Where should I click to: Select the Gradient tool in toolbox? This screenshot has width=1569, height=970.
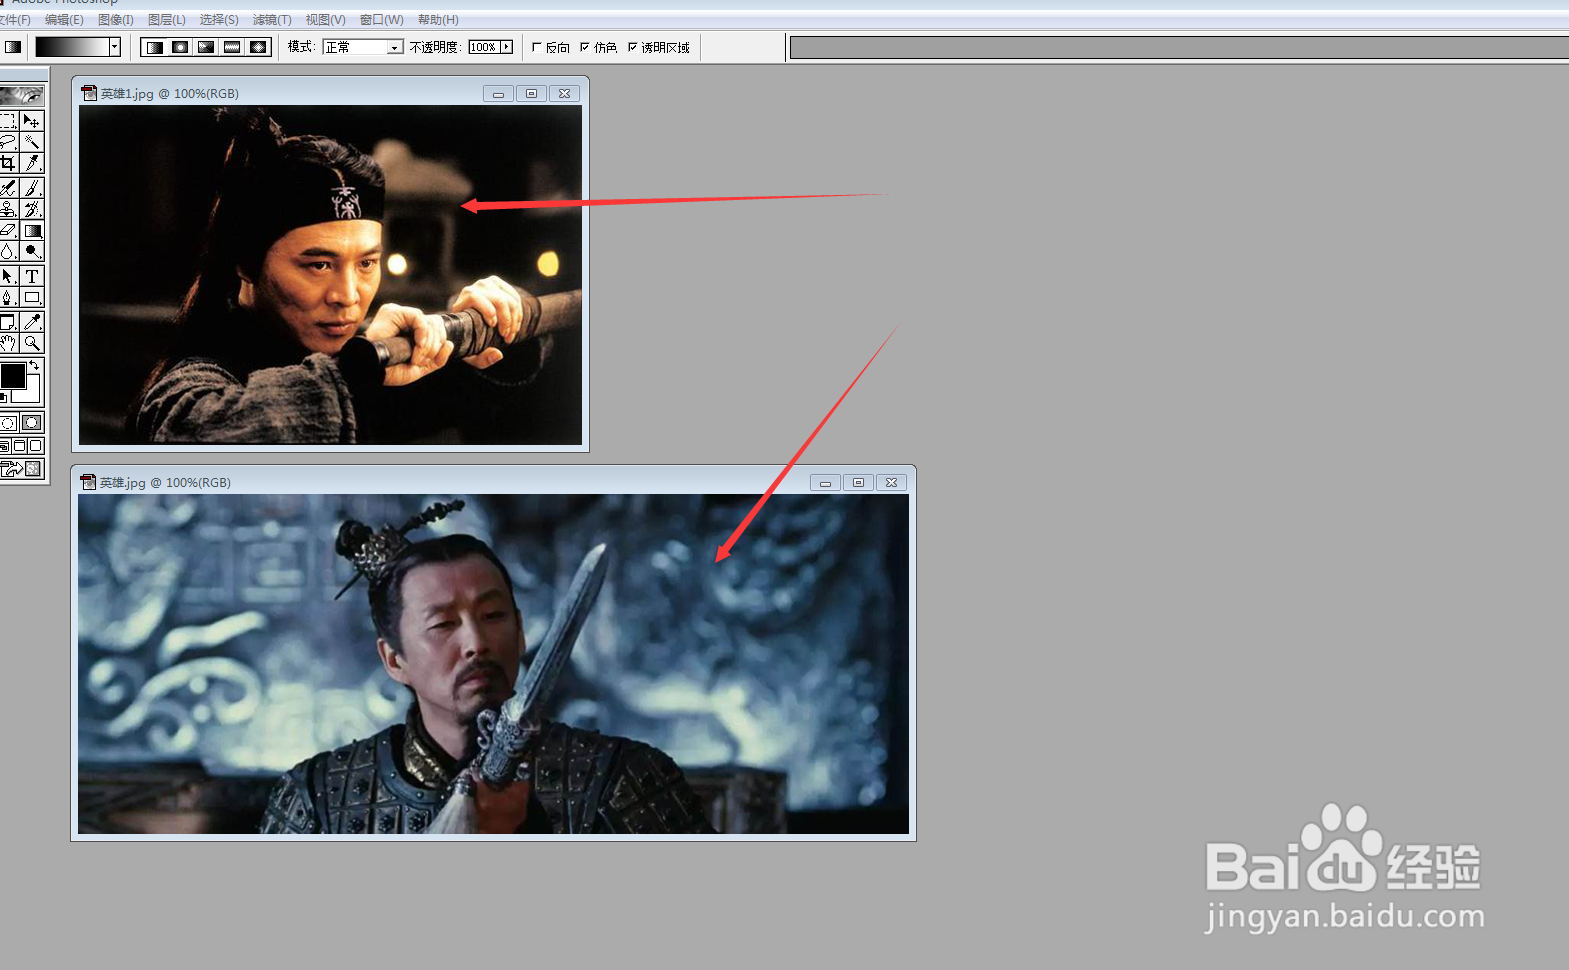(x=32, y=230)
